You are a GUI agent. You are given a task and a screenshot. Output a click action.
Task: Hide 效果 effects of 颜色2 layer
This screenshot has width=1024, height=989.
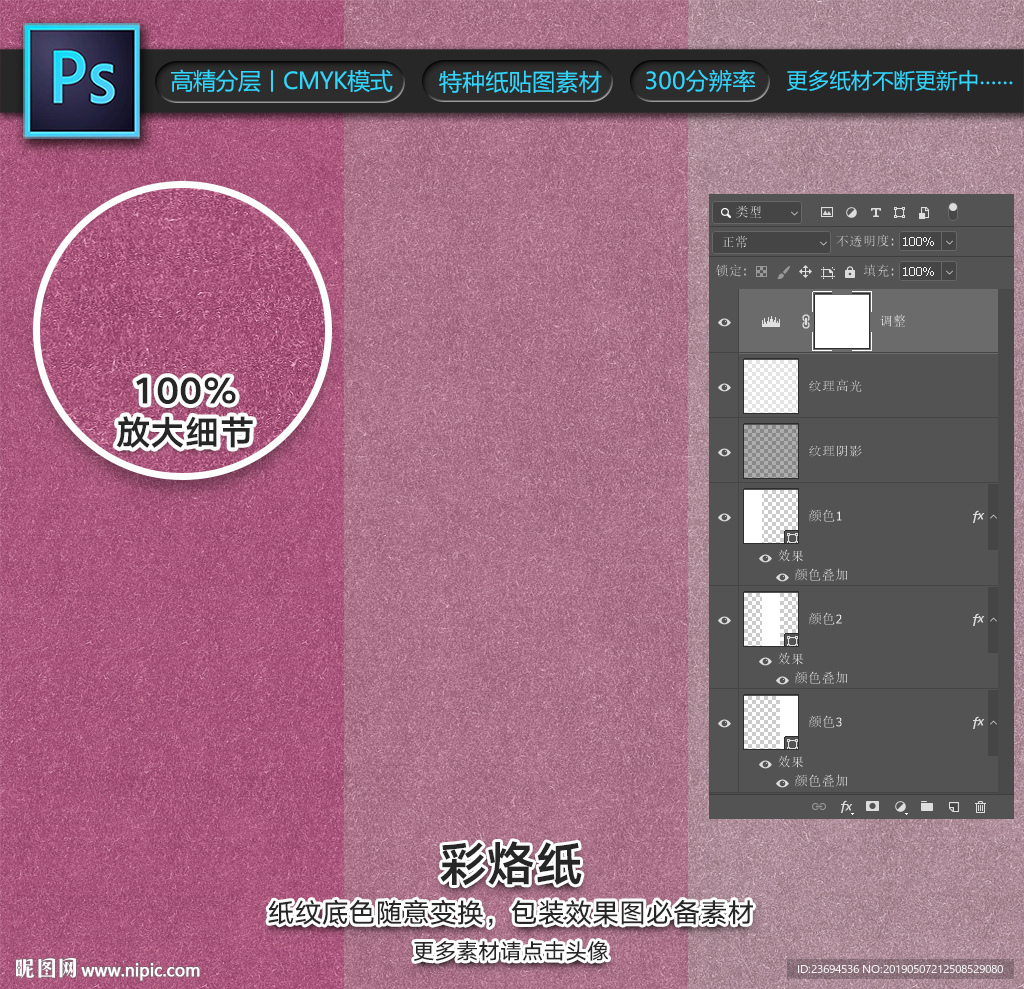pos(765,661)
